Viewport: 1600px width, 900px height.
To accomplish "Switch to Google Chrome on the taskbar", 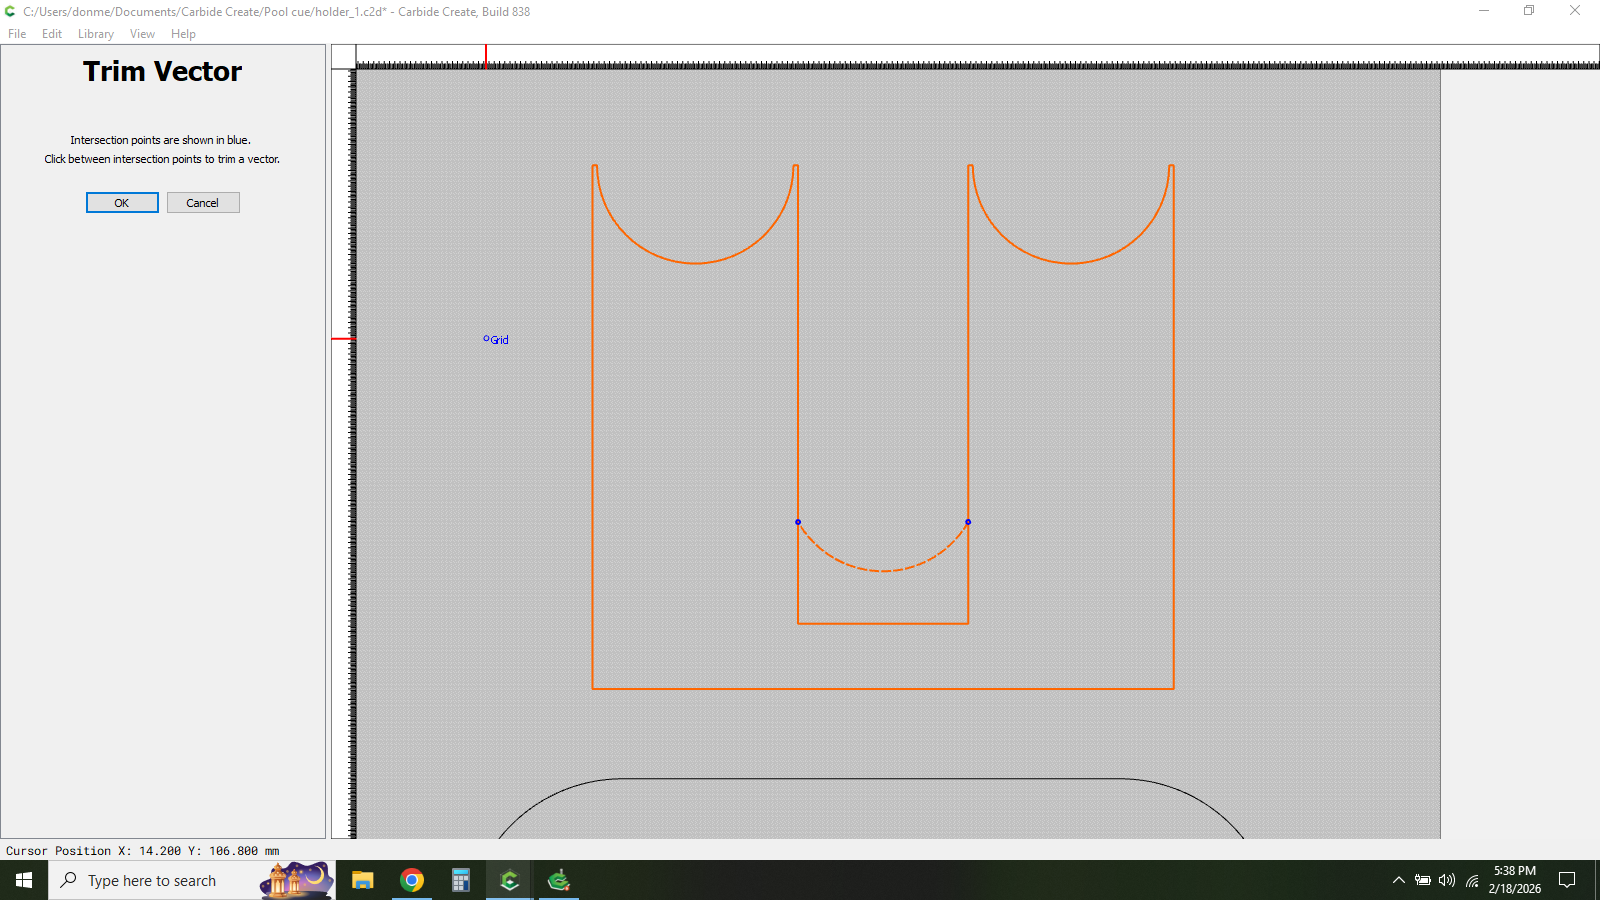I will click(x=412, y=880).
